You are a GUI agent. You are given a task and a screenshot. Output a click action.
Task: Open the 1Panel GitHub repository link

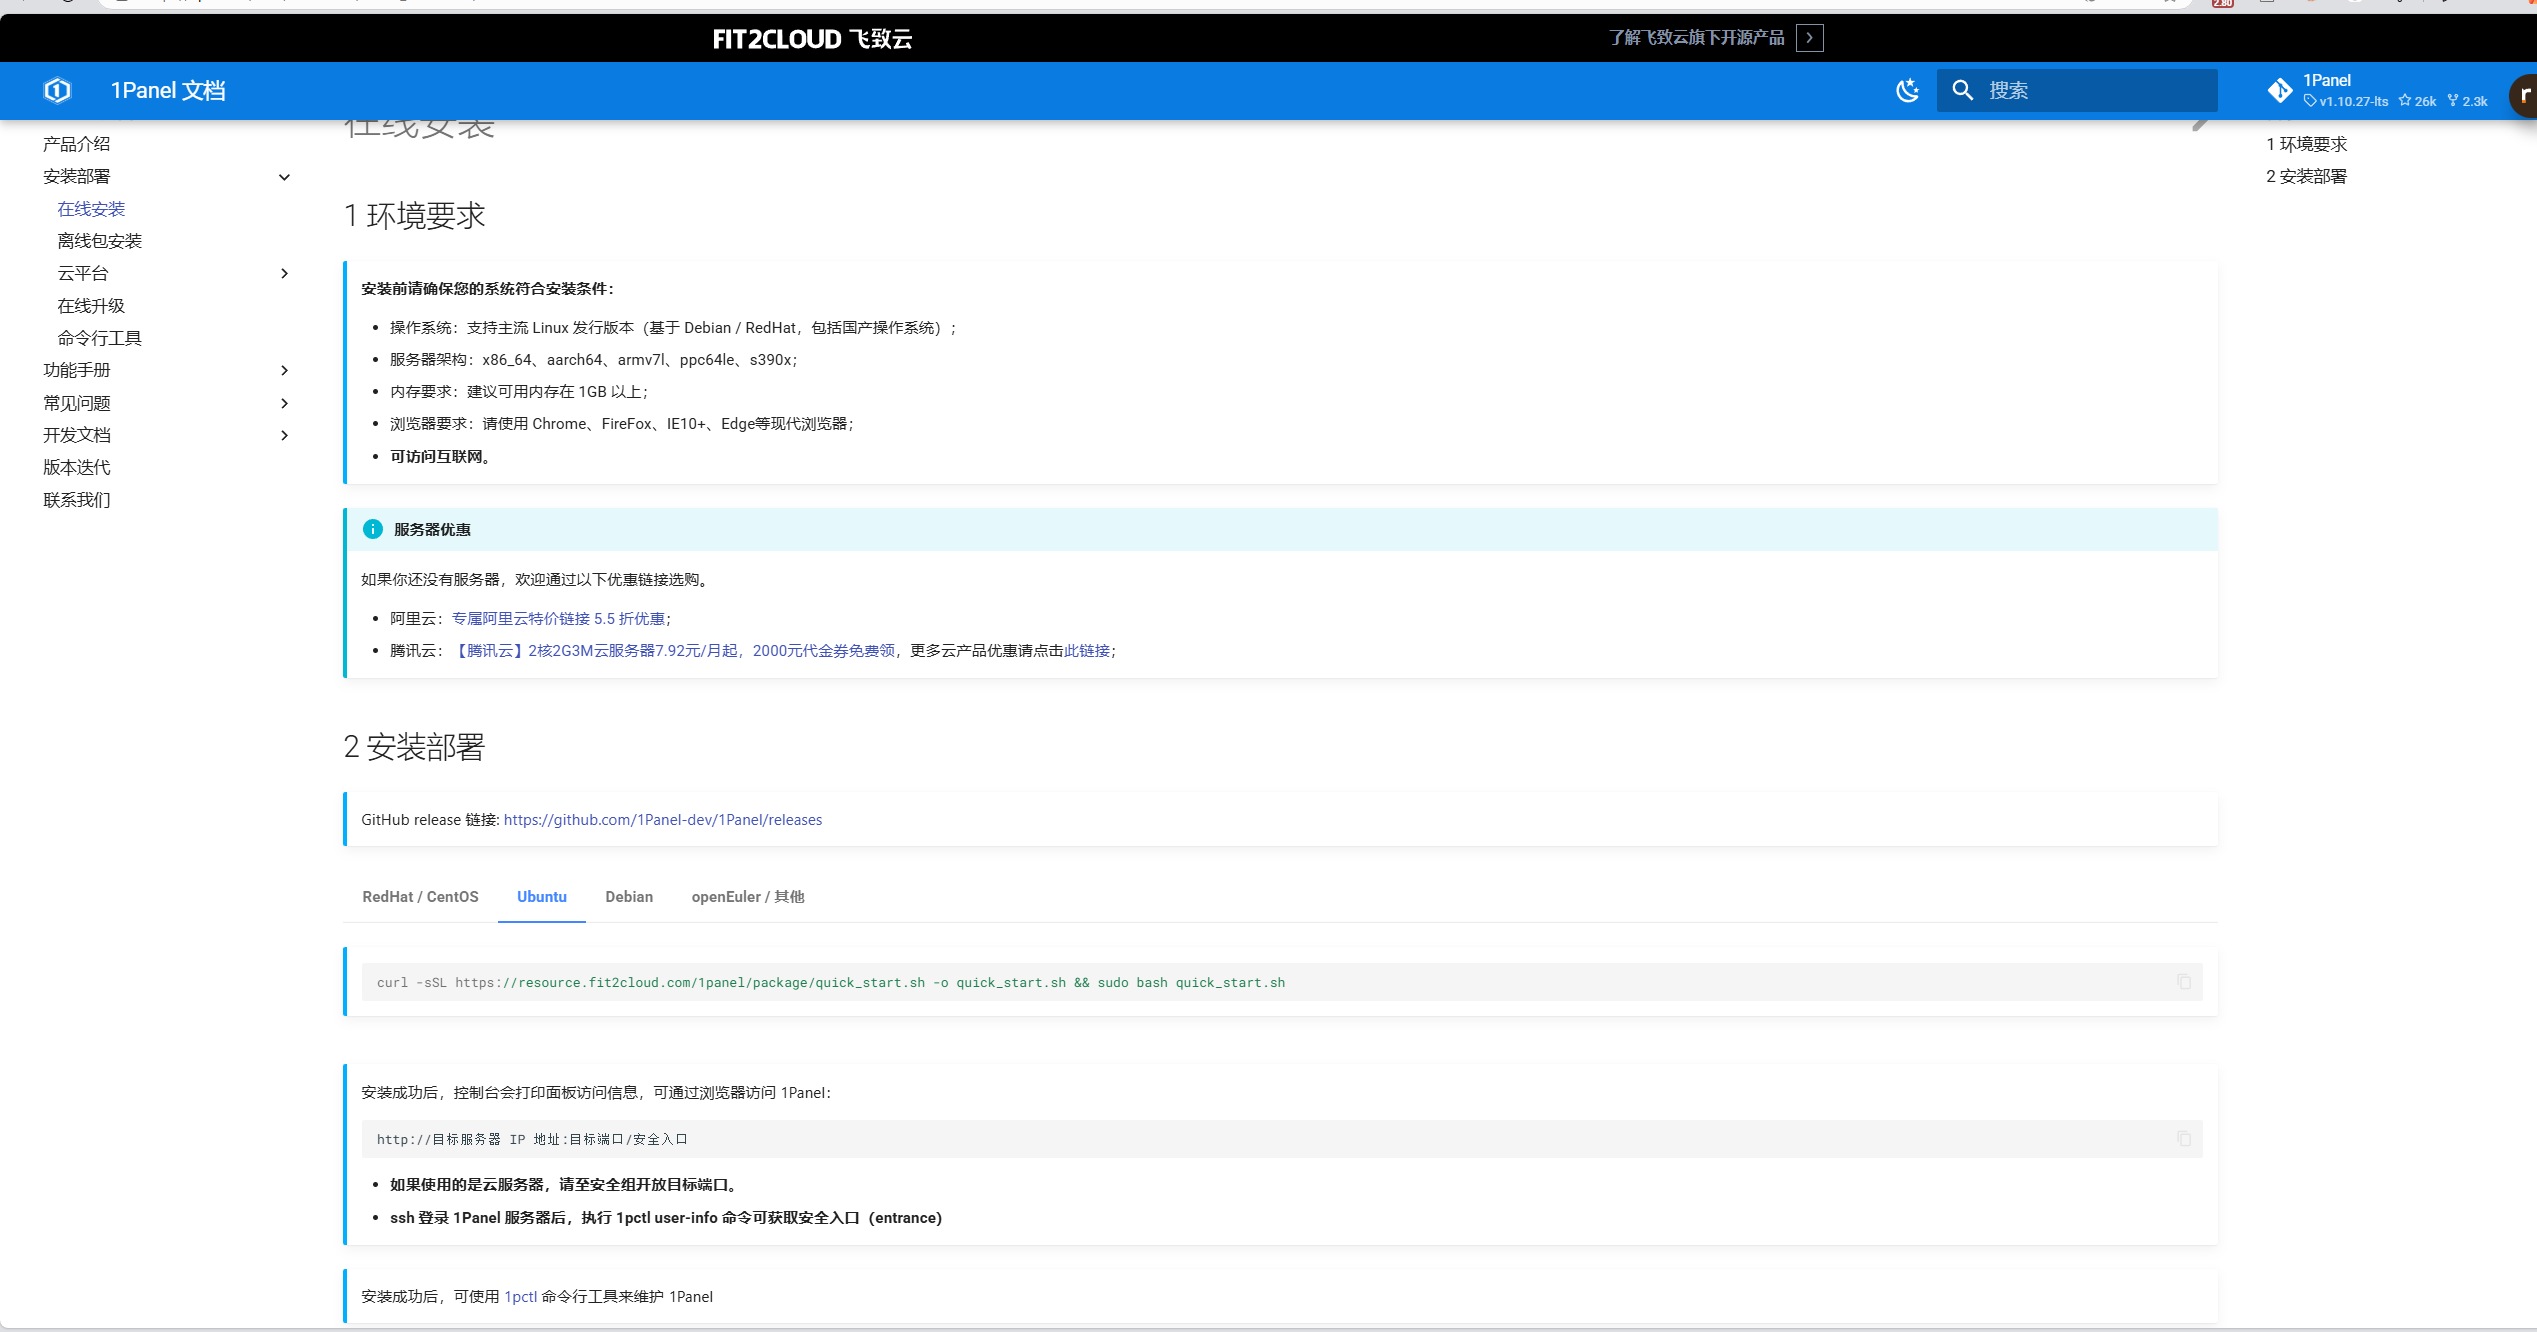pyautogui.click(x=2379, y=91)
